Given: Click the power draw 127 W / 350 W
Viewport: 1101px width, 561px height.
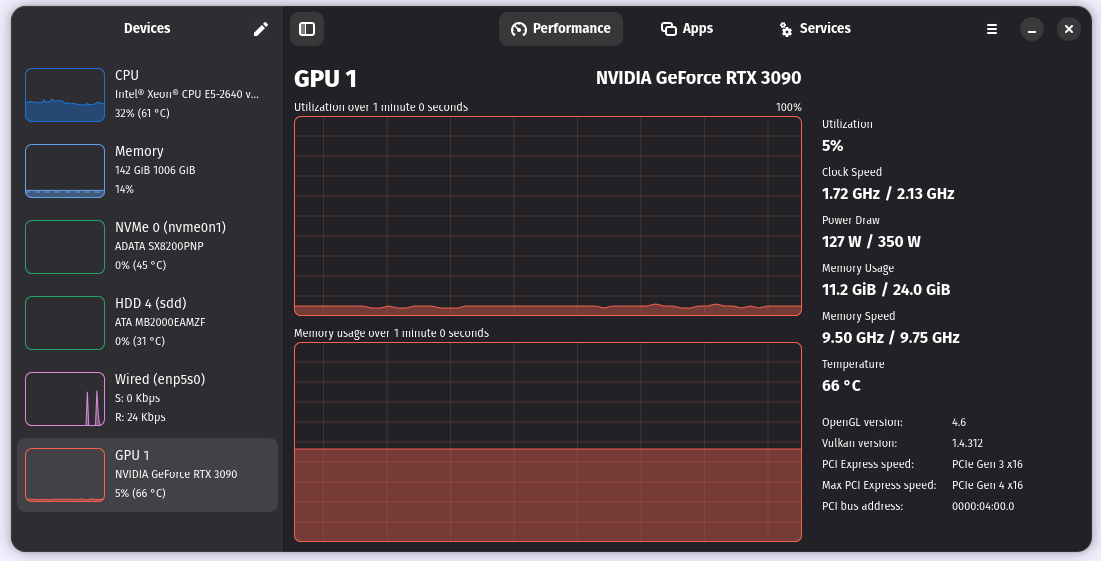Looking at the screenshot, I should [x=871, y=242].
